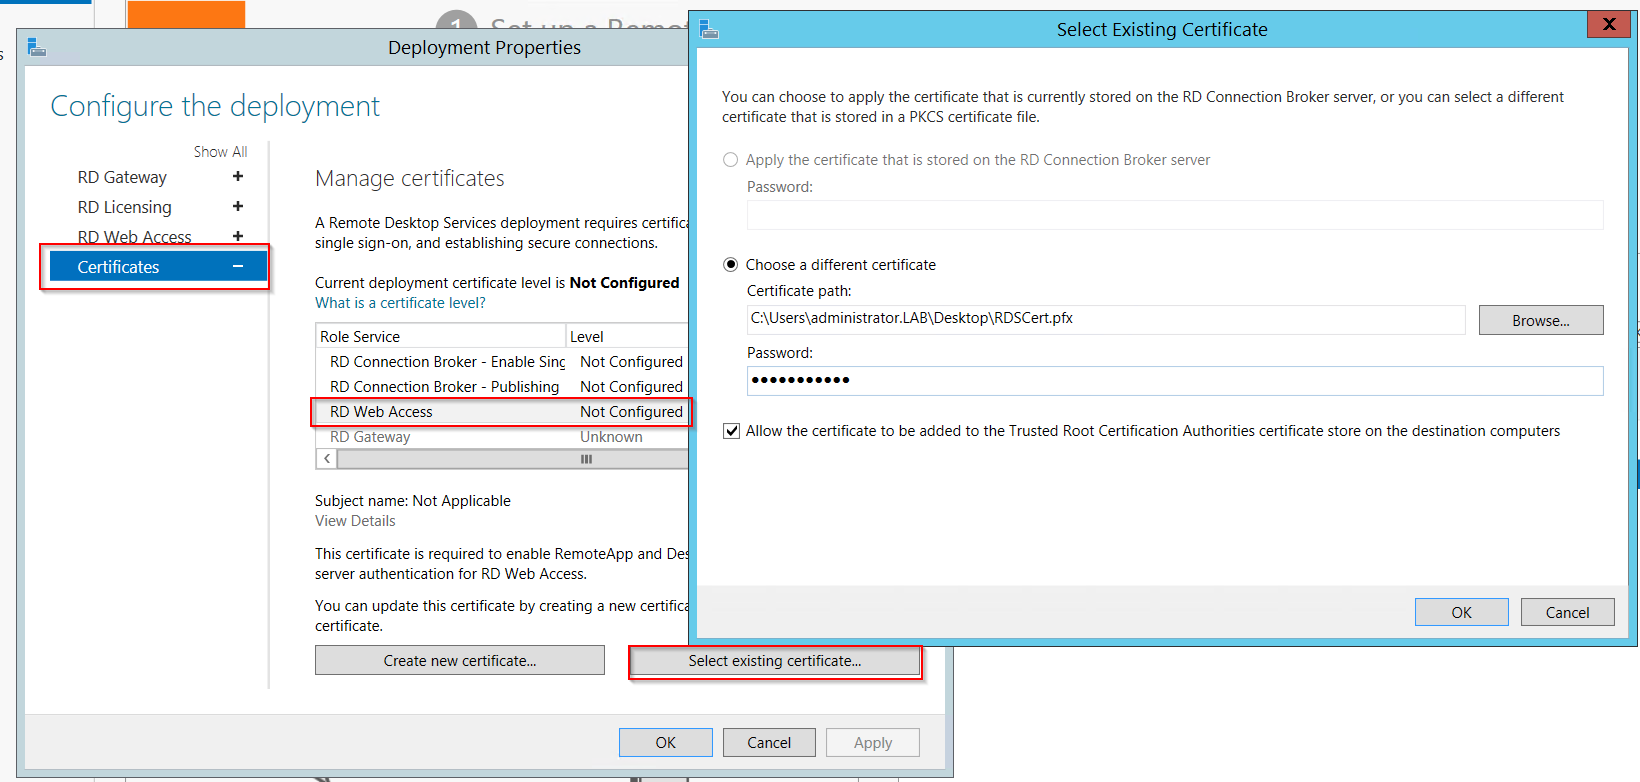Toggle the Trusted Root Certification Authorities checkbox
Viewport: 1640px width, 782px height.
(732, 431)
